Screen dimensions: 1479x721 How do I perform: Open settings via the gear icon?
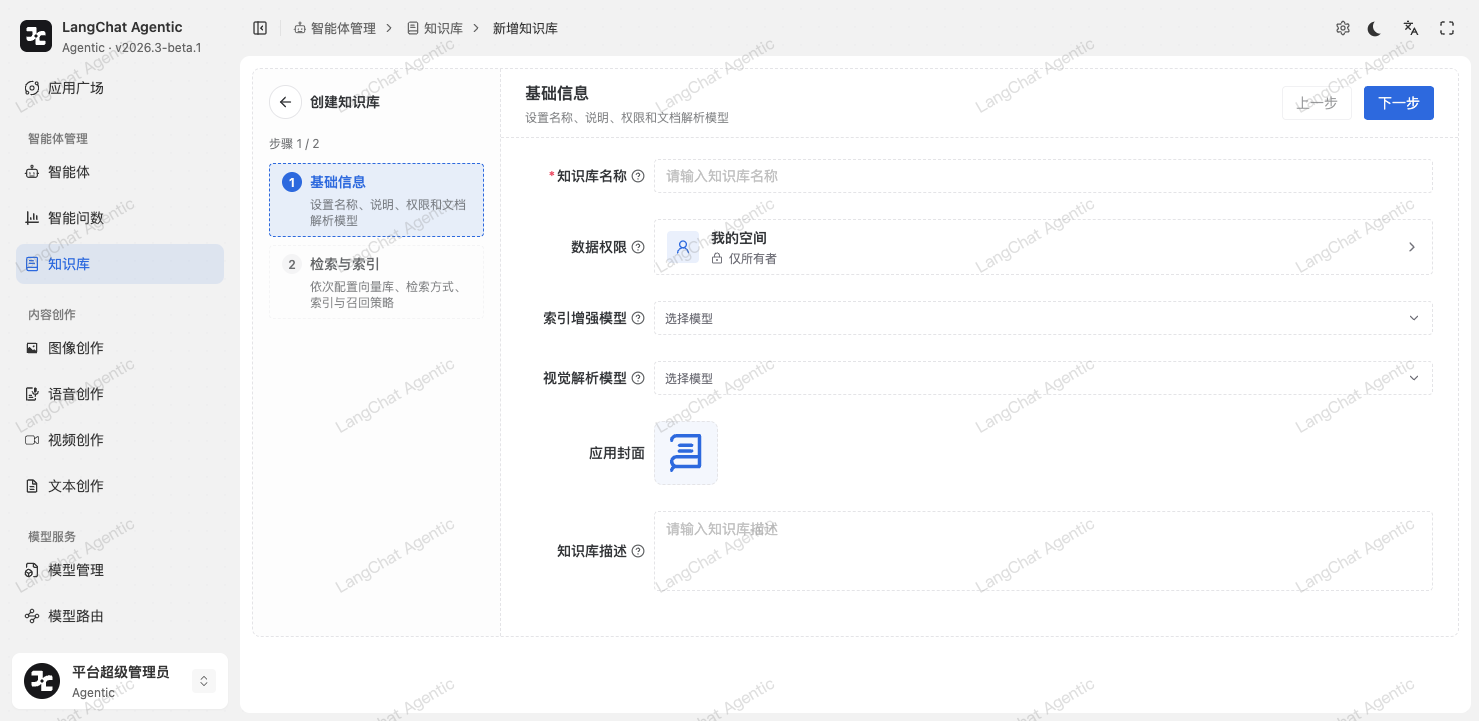tap(1343, 28)
